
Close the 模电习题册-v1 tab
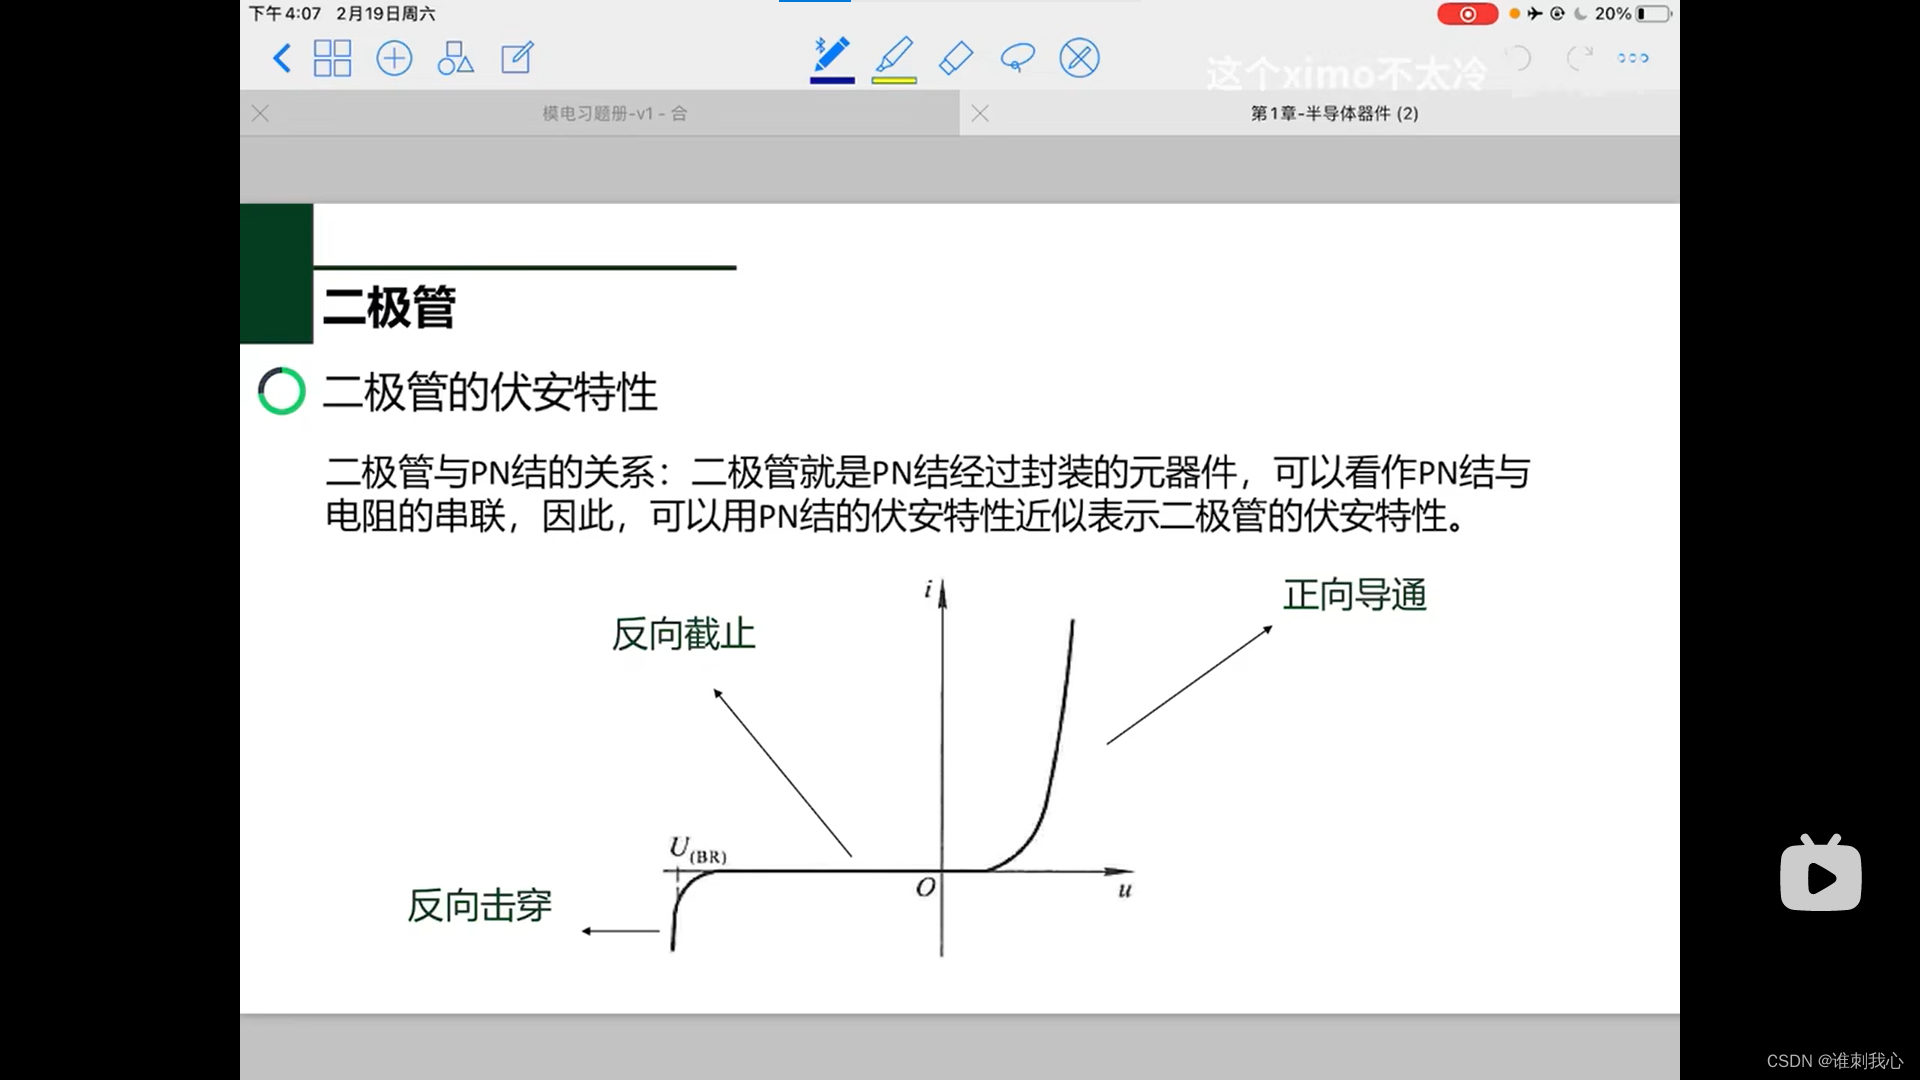point(261,114)
